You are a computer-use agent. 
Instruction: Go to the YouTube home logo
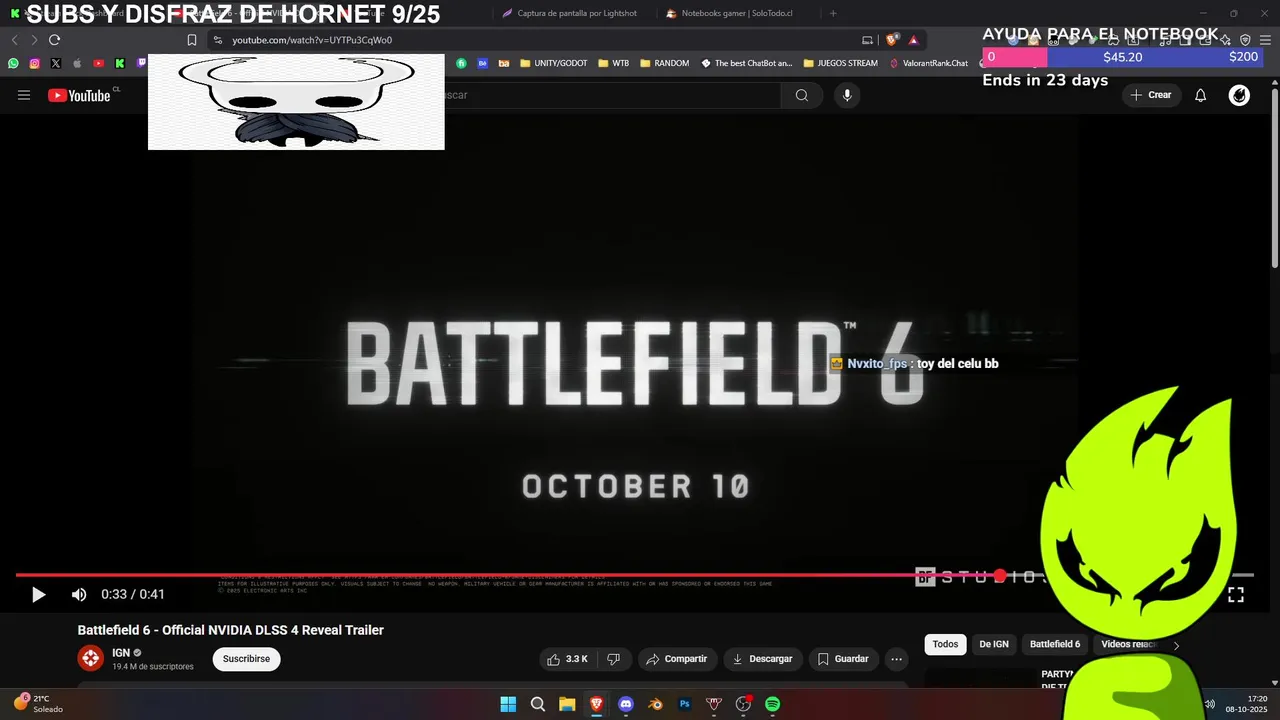[79, 95]
